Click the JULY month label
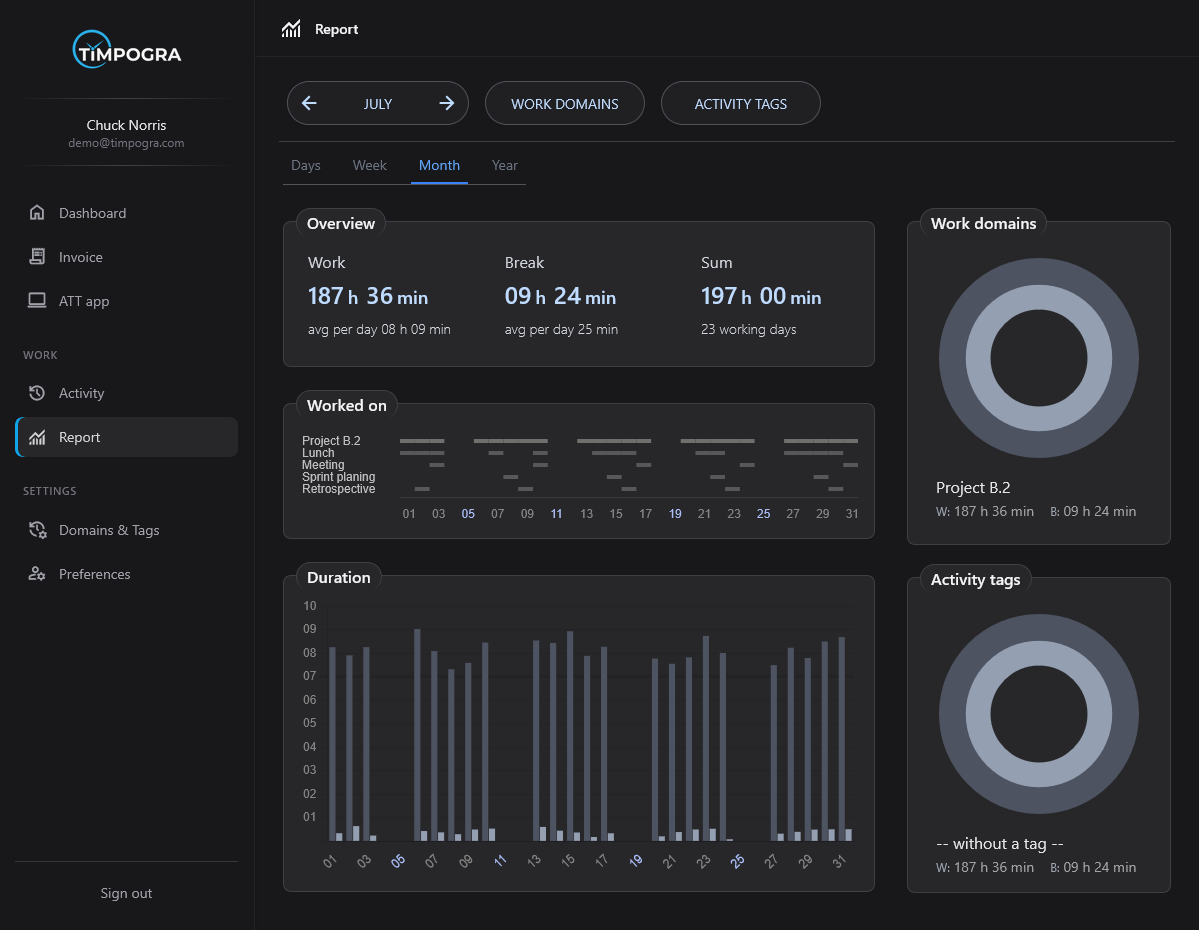This screenshot has width=1199, height=930. coord(378,104)
